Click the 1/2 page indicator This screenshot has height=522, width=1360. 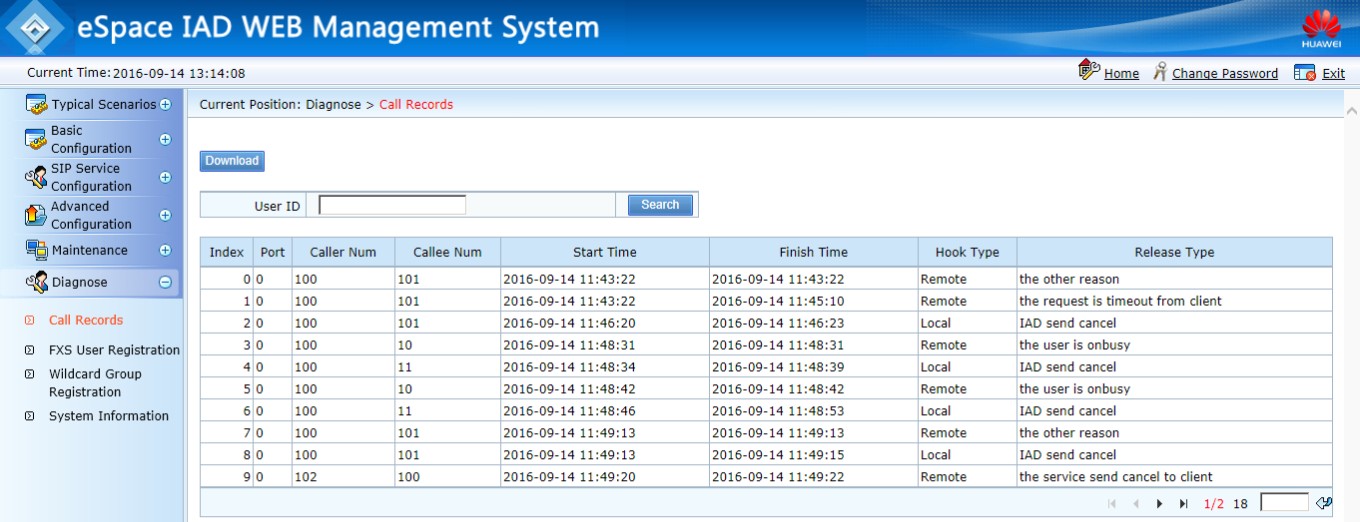click(x=1214, y=504)
